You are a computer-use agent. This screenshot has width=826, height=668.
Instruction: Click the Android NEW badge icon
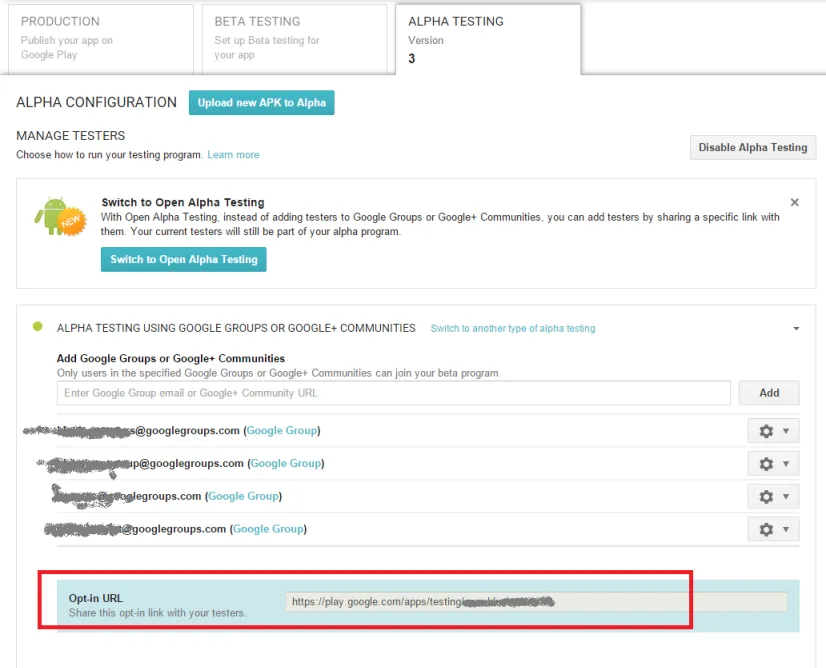(61, 217)
